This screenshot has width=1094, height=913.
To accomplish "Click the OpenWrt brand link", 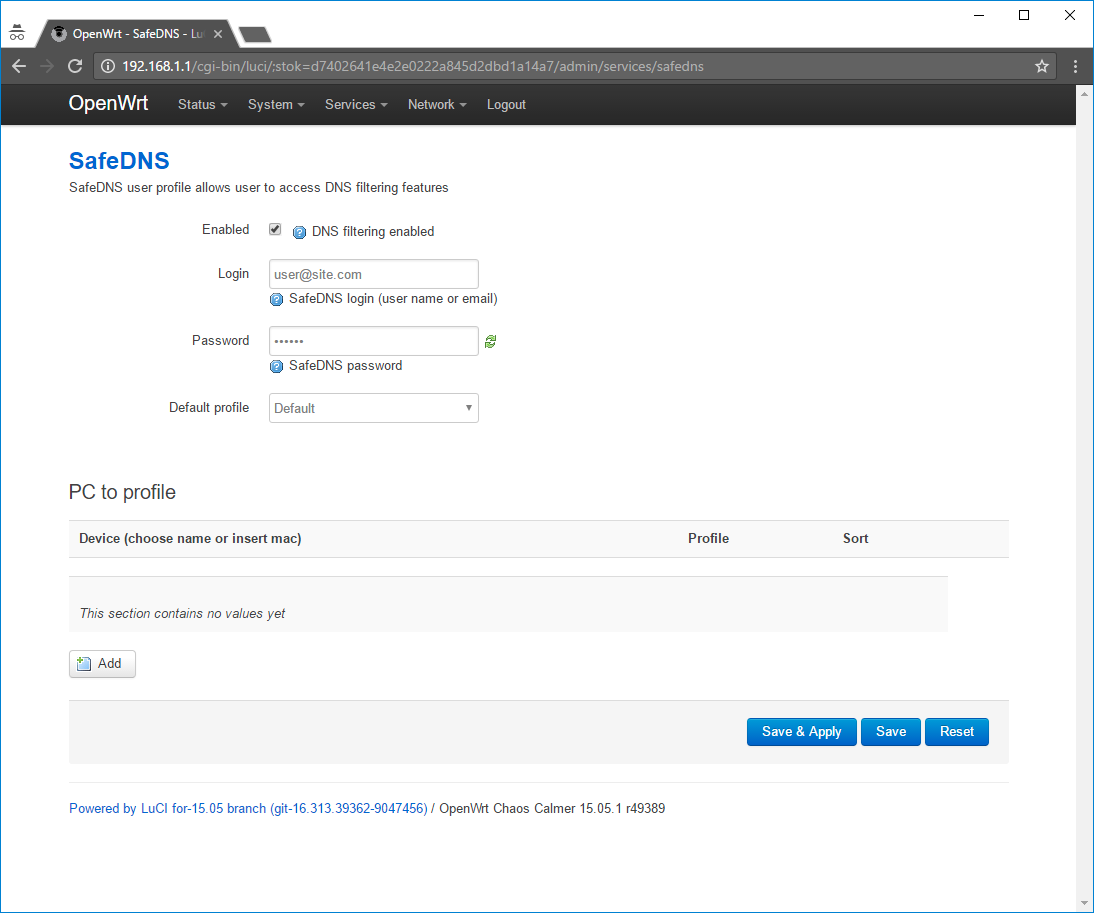I will point(108,103).
